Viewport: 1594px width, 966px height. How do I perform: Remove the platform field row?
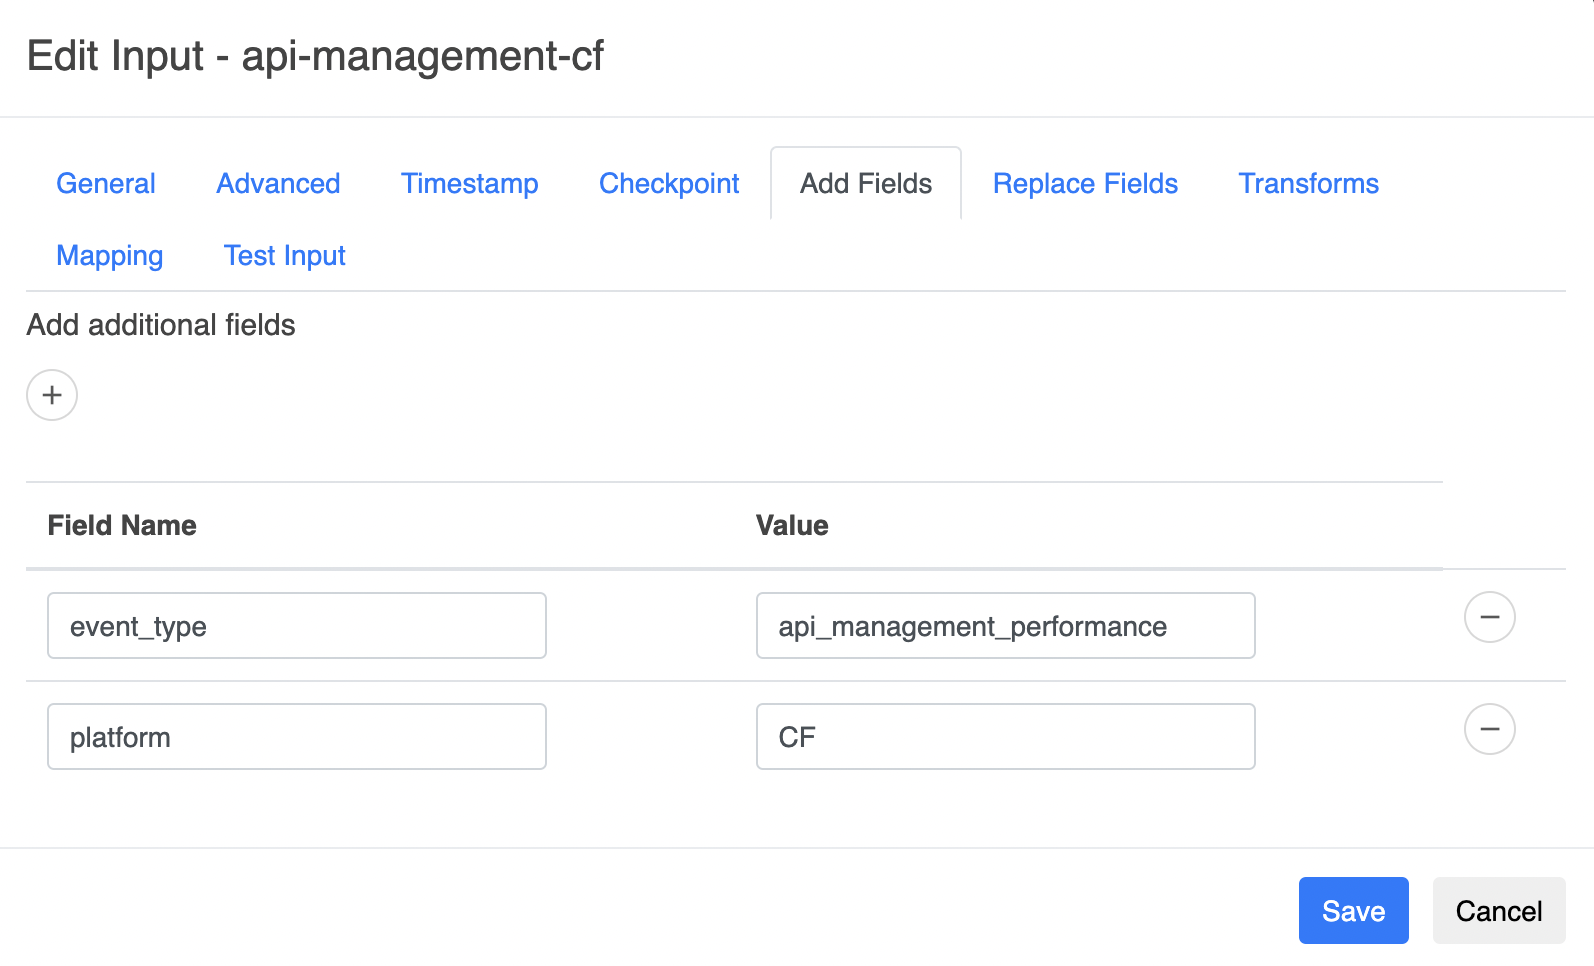(x=1489, y=729)
